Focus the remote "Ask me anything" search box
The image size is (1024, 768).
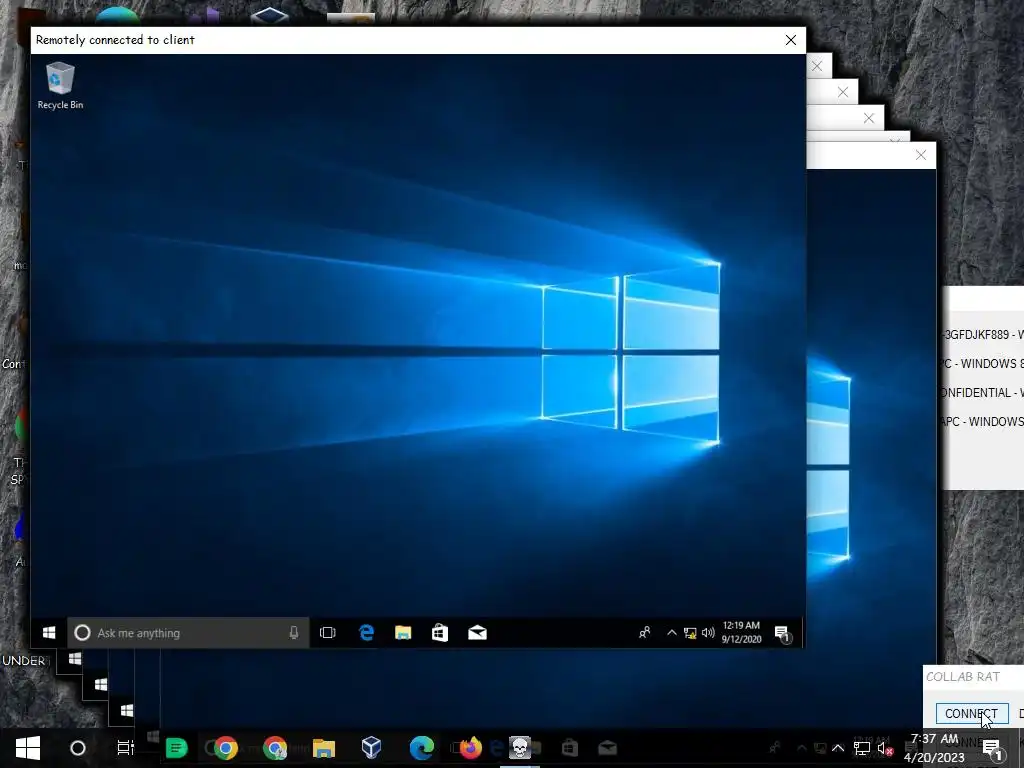point(188,633)
